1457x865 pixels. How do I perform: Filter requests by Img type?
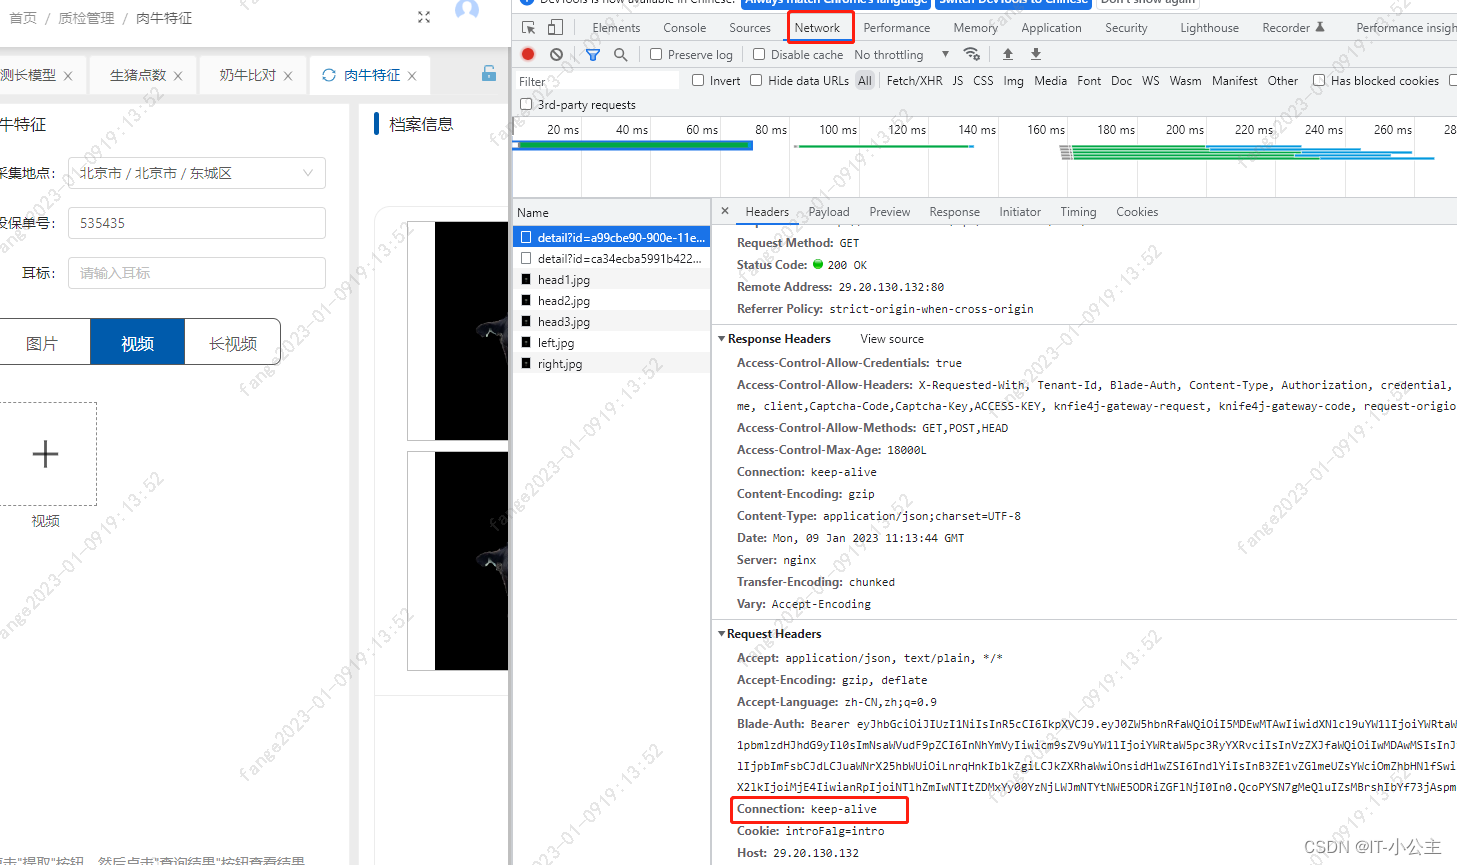click(x=1014, y=81)
